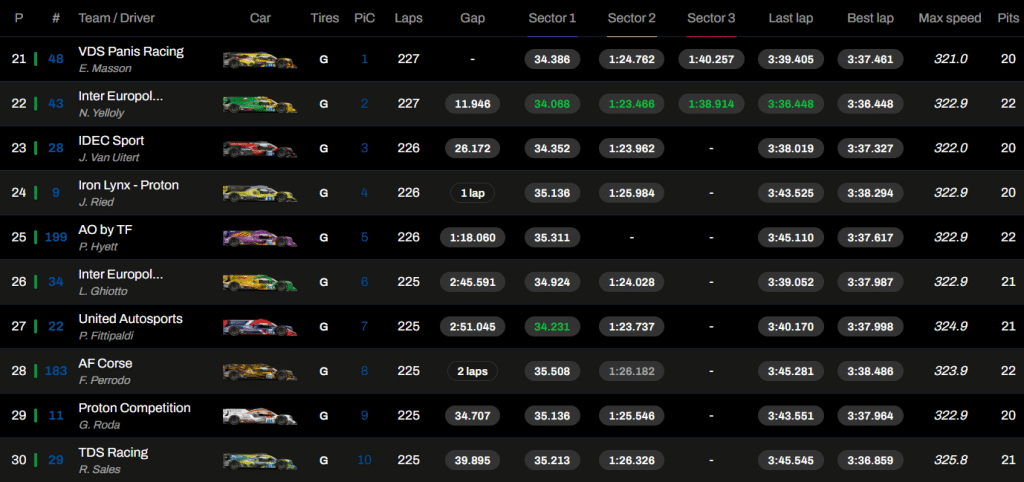The image size is (1024, 482).
Task: Click the 1 lap gap badge
Action: (472, 193)
